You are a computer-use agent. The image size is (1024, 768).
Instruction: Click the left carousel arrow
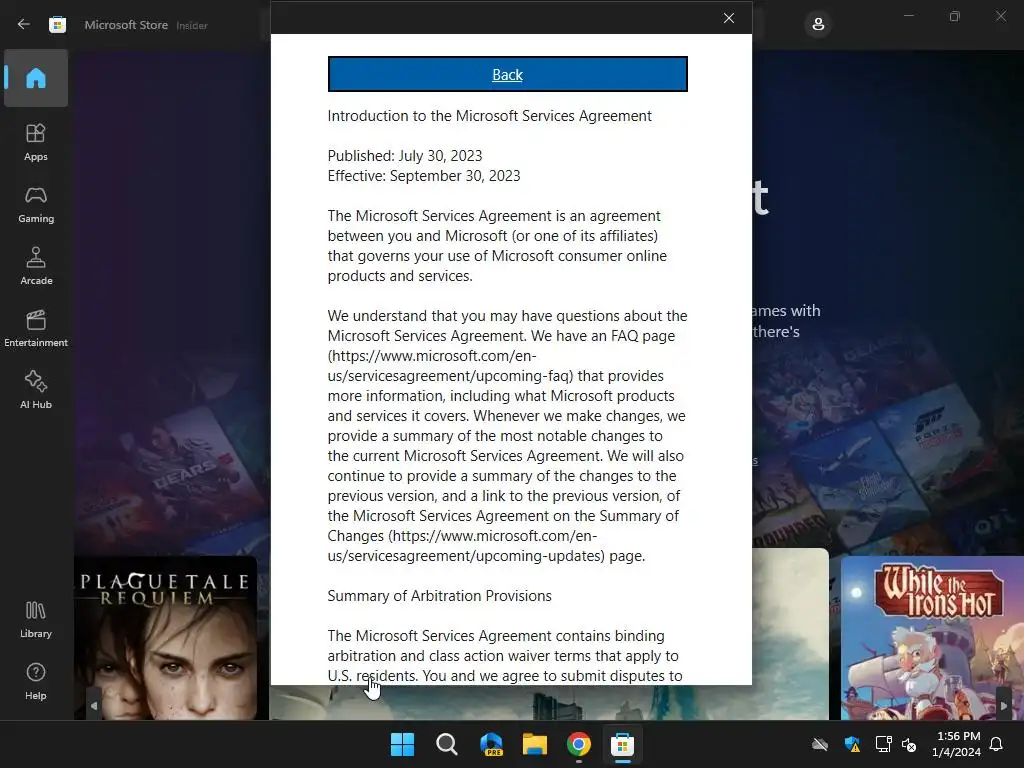[93, 705]
